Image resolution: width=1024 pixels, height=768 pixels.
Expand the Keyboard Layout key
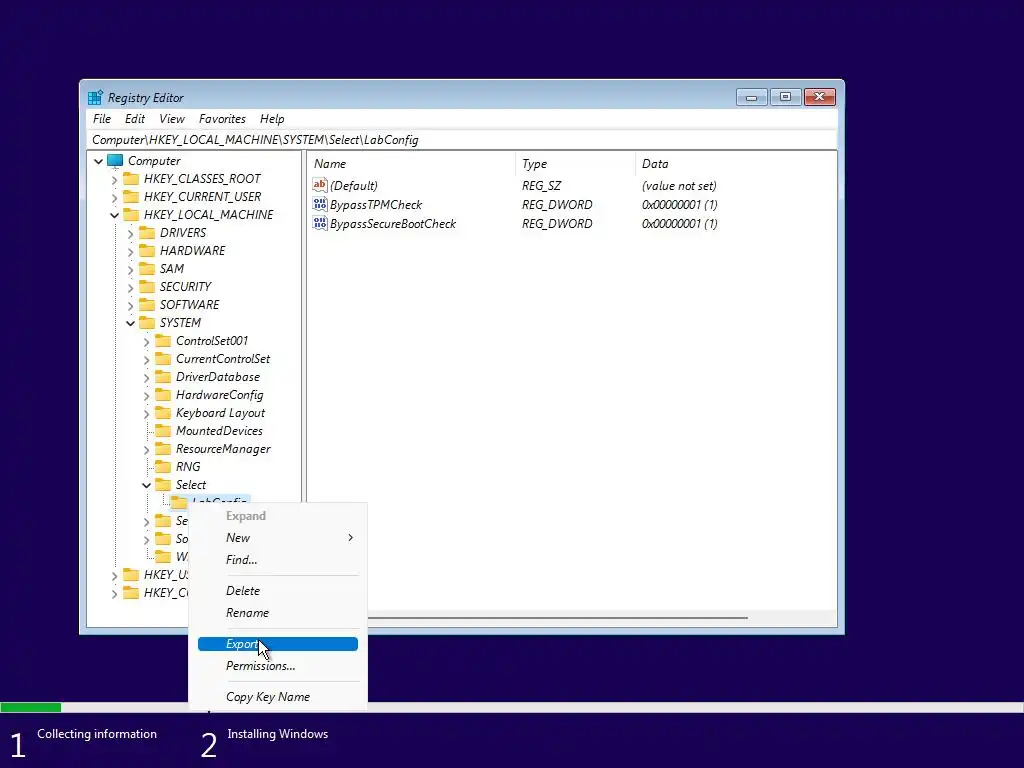[147, 413]
